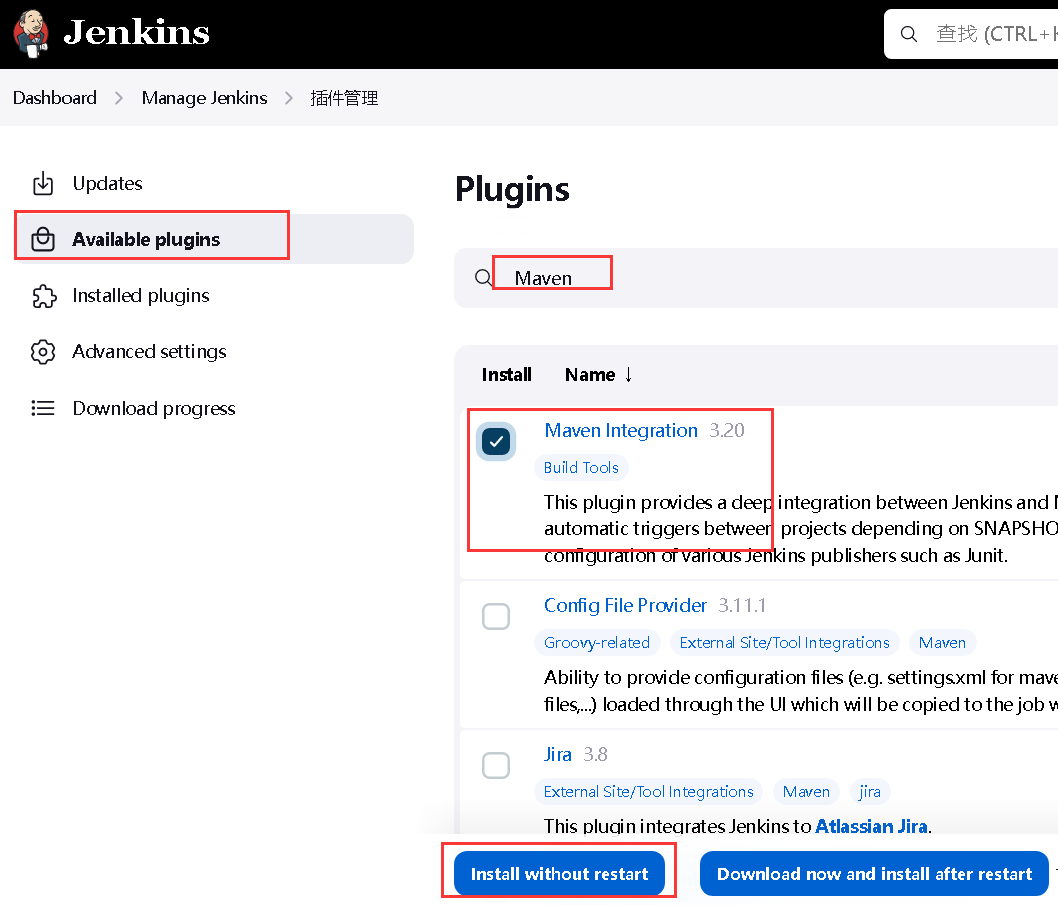Image resolution: width=1058 pixels, height=905 pixels.
Task: Click the Jenkins title text in header
Action: tap(136, 32)
